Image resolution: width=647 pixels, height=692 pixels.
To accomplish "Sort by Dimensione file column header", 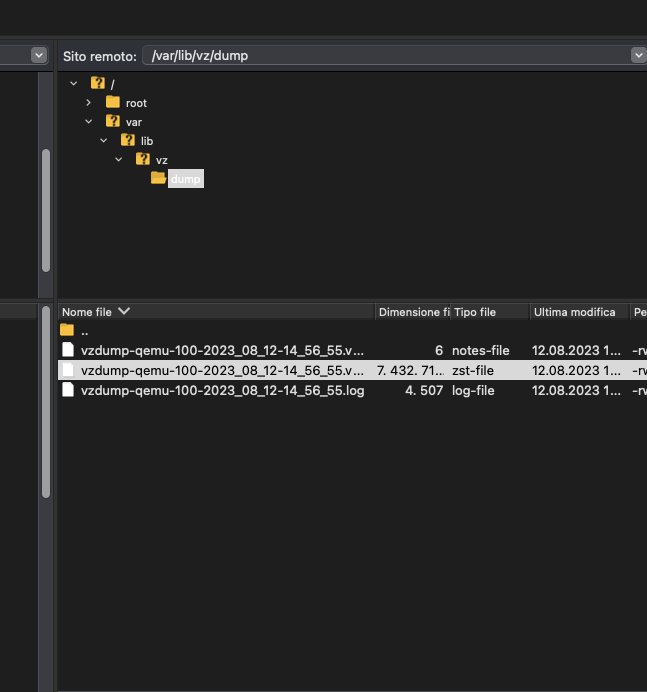I will click(412, 312).
